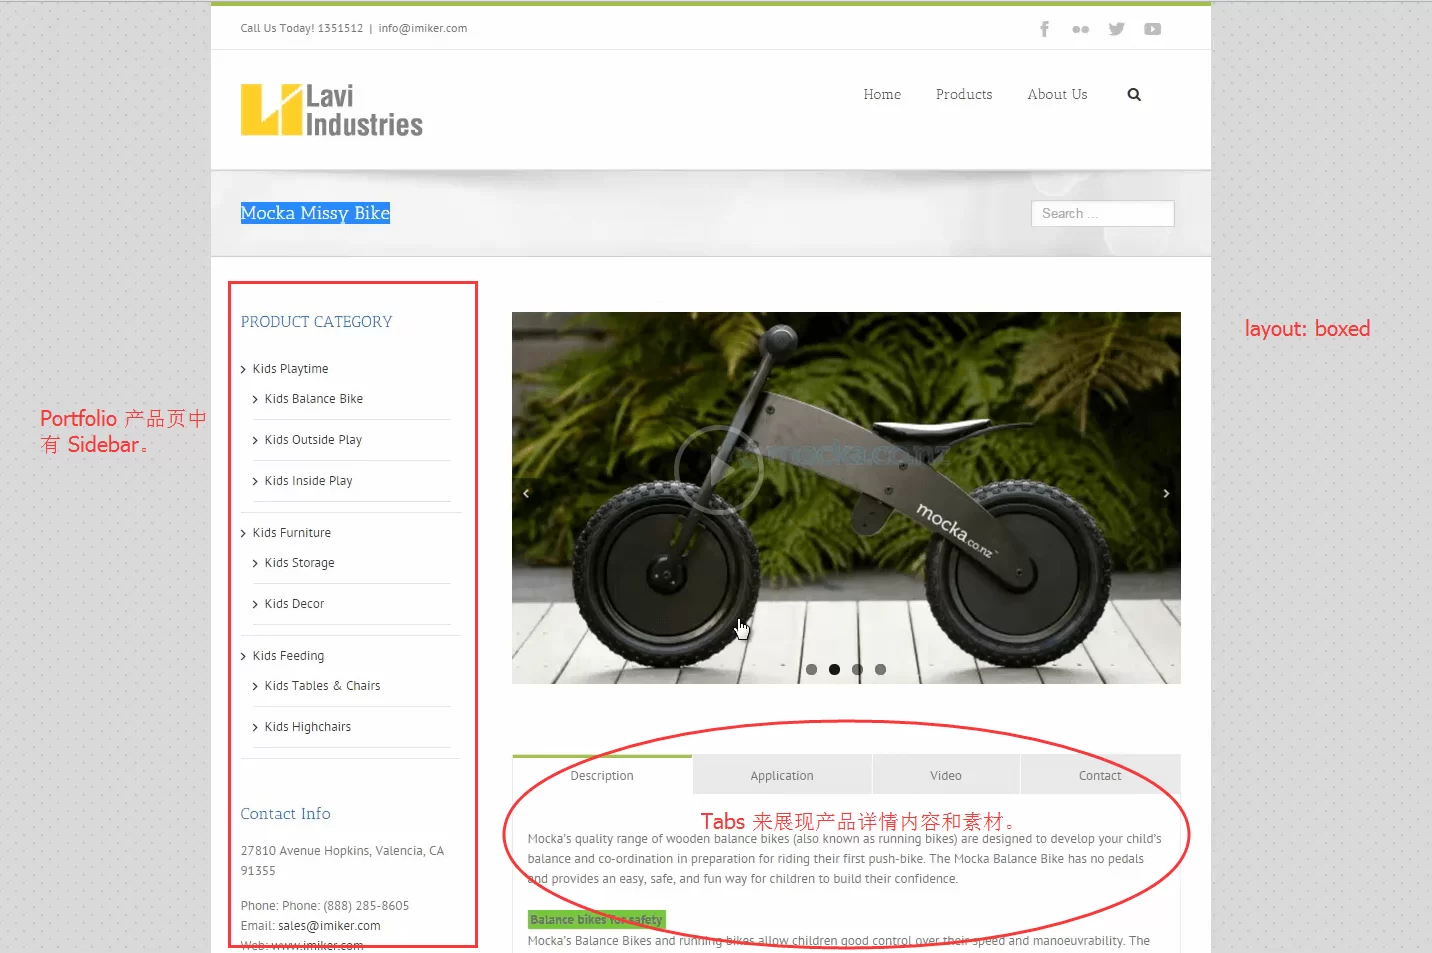Screen dimensions: 1432x953
Task: Select the third slider pagination dot
Action: pos(857,669)
